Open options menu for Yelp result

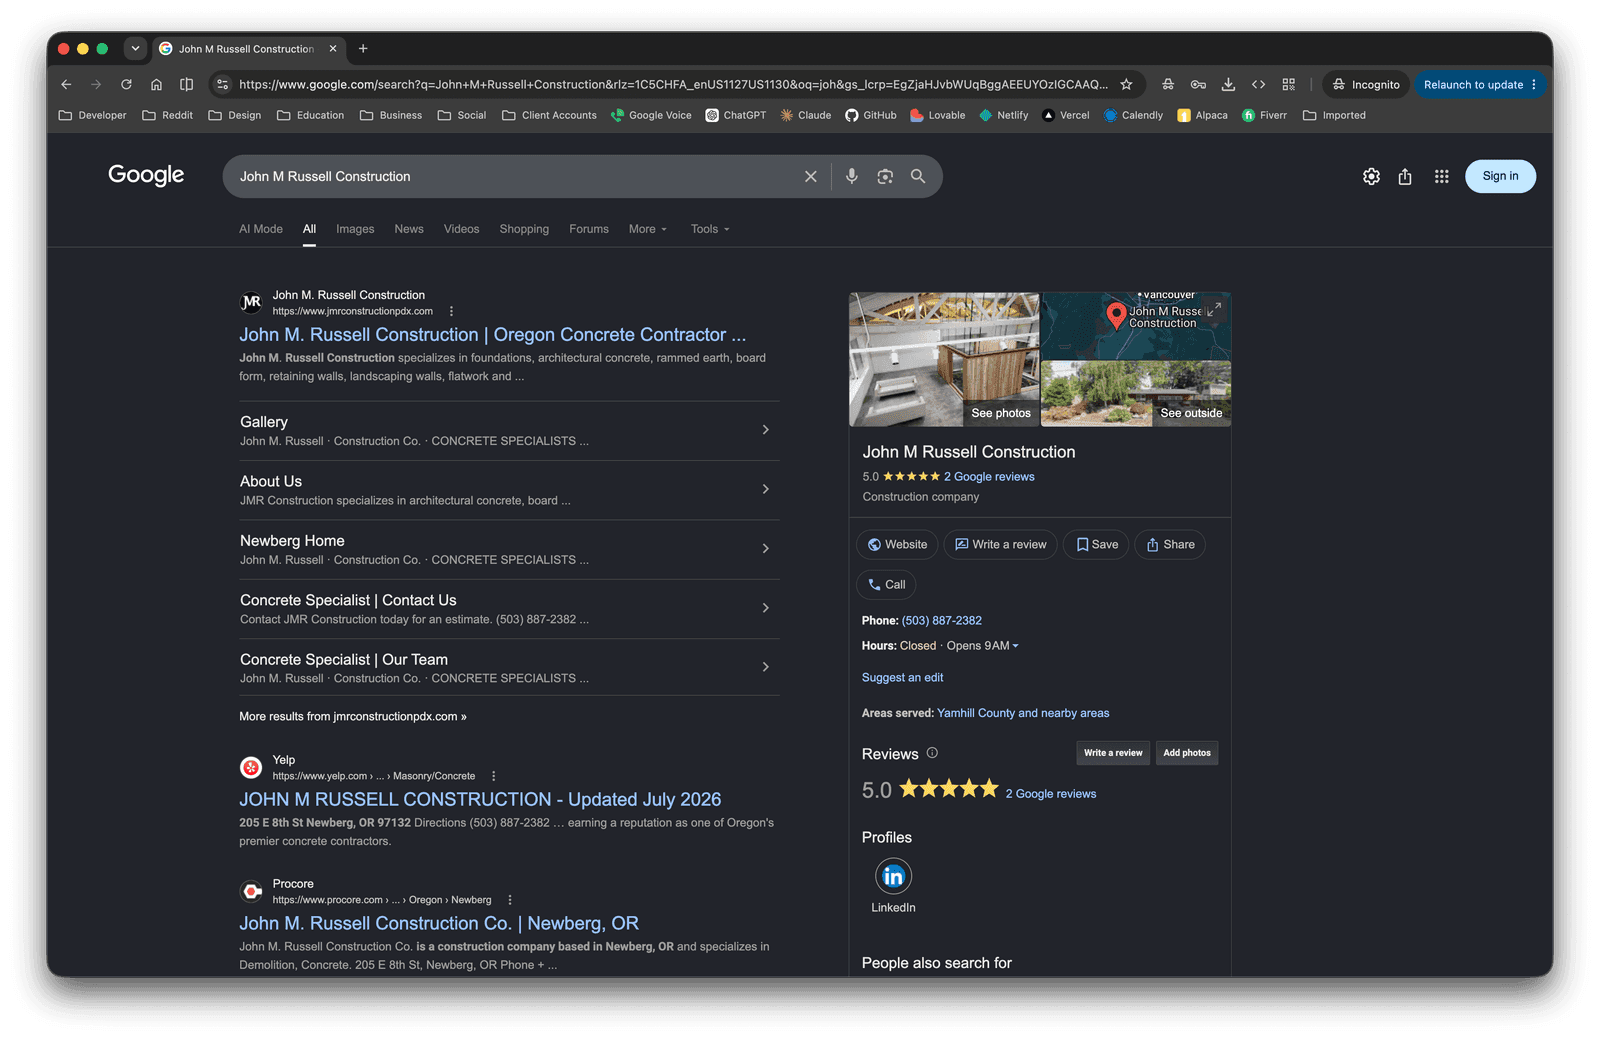click(x=493, y=776)
